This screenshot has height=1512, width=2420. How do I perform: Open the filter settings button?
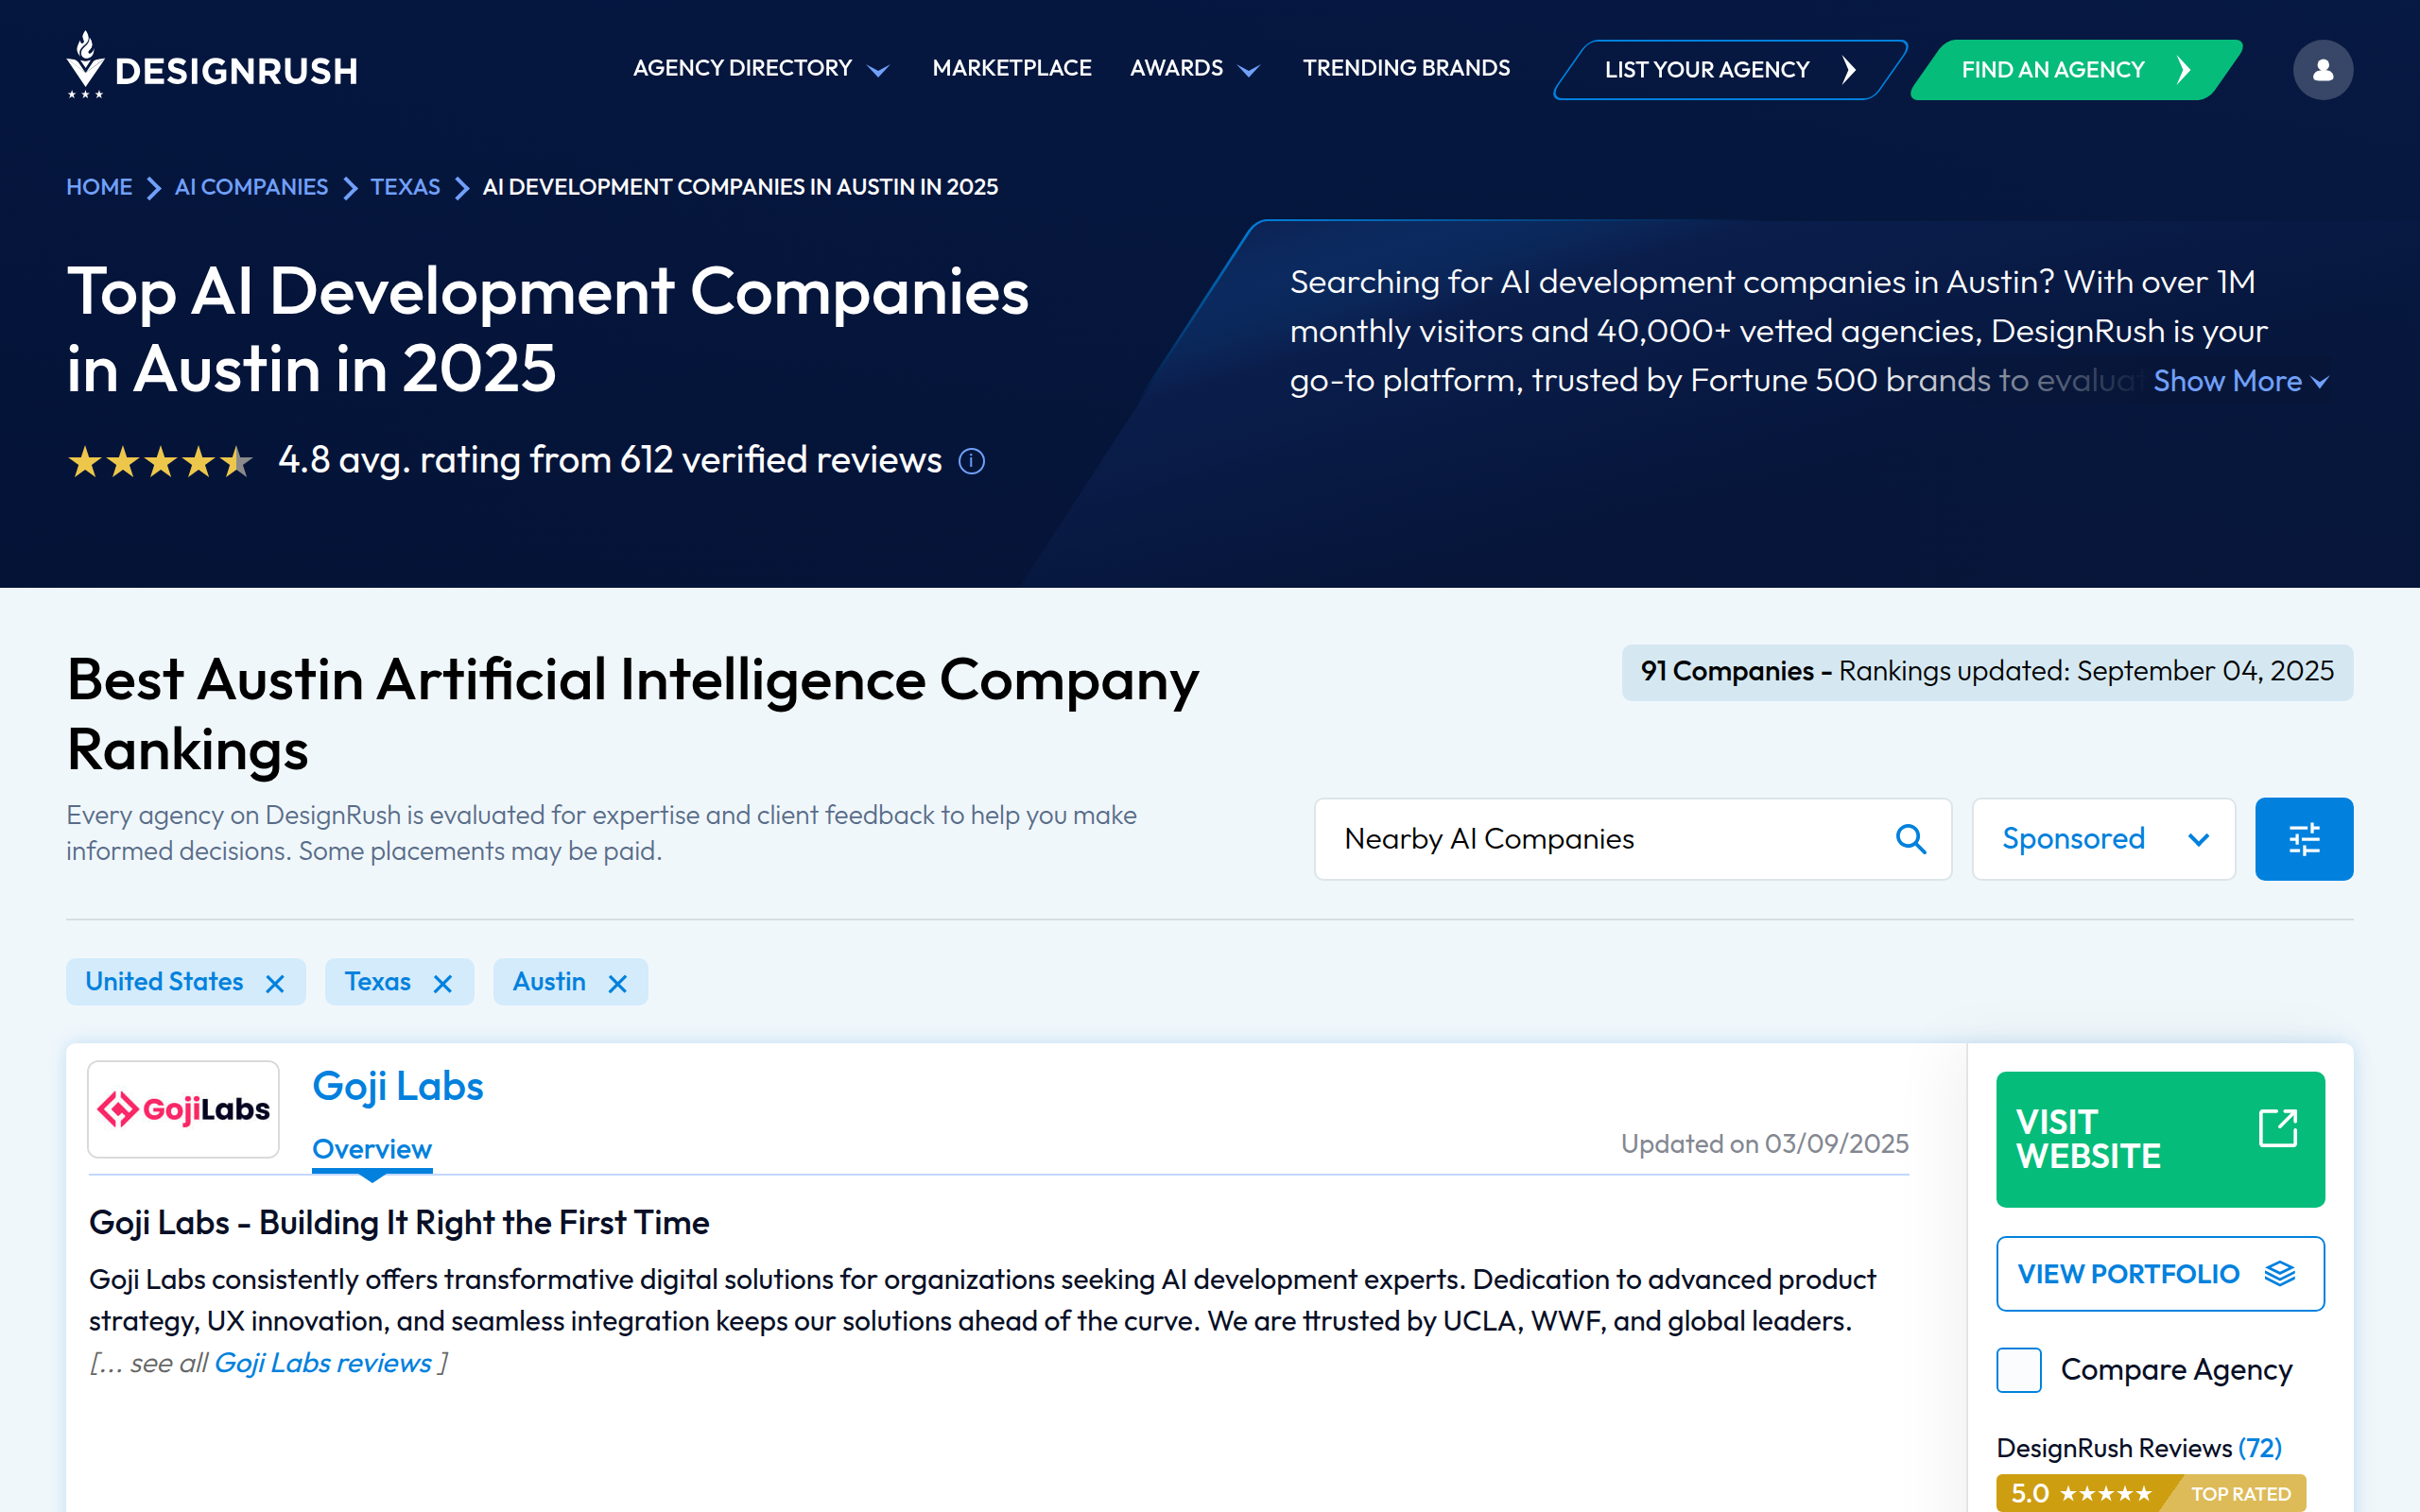coord(2303,839)
